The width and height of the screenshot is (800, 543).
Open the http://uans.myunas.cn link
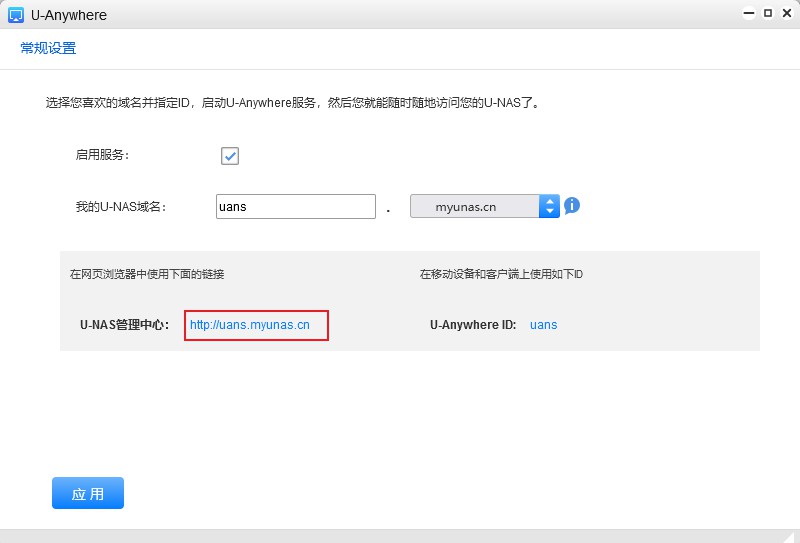click(x=250, y=325)
